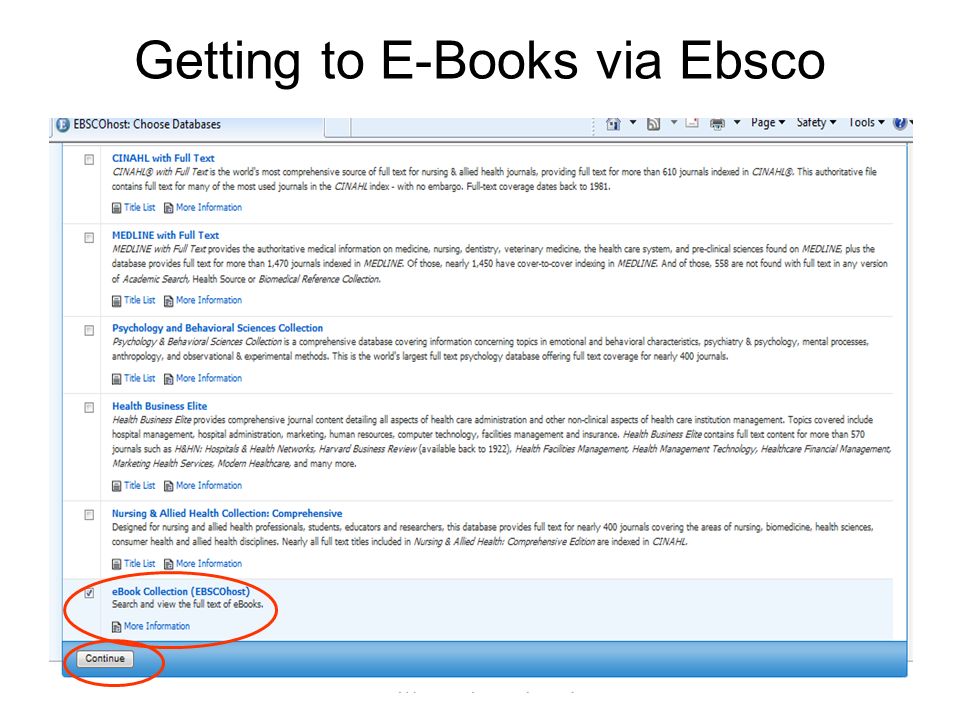Click text "Search and view the full text of eBooks."
This screenshot has width=960, height=720.
187,604
